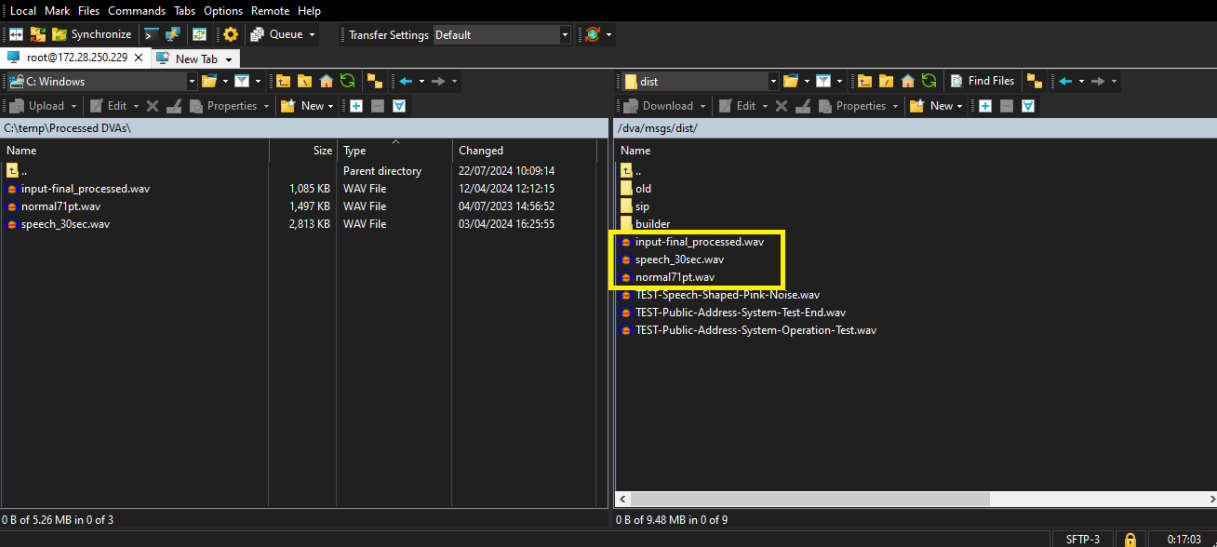Click the local panel back arrow
The width and height of the screenshot is (1217, 547).
[x=406, y=81]
